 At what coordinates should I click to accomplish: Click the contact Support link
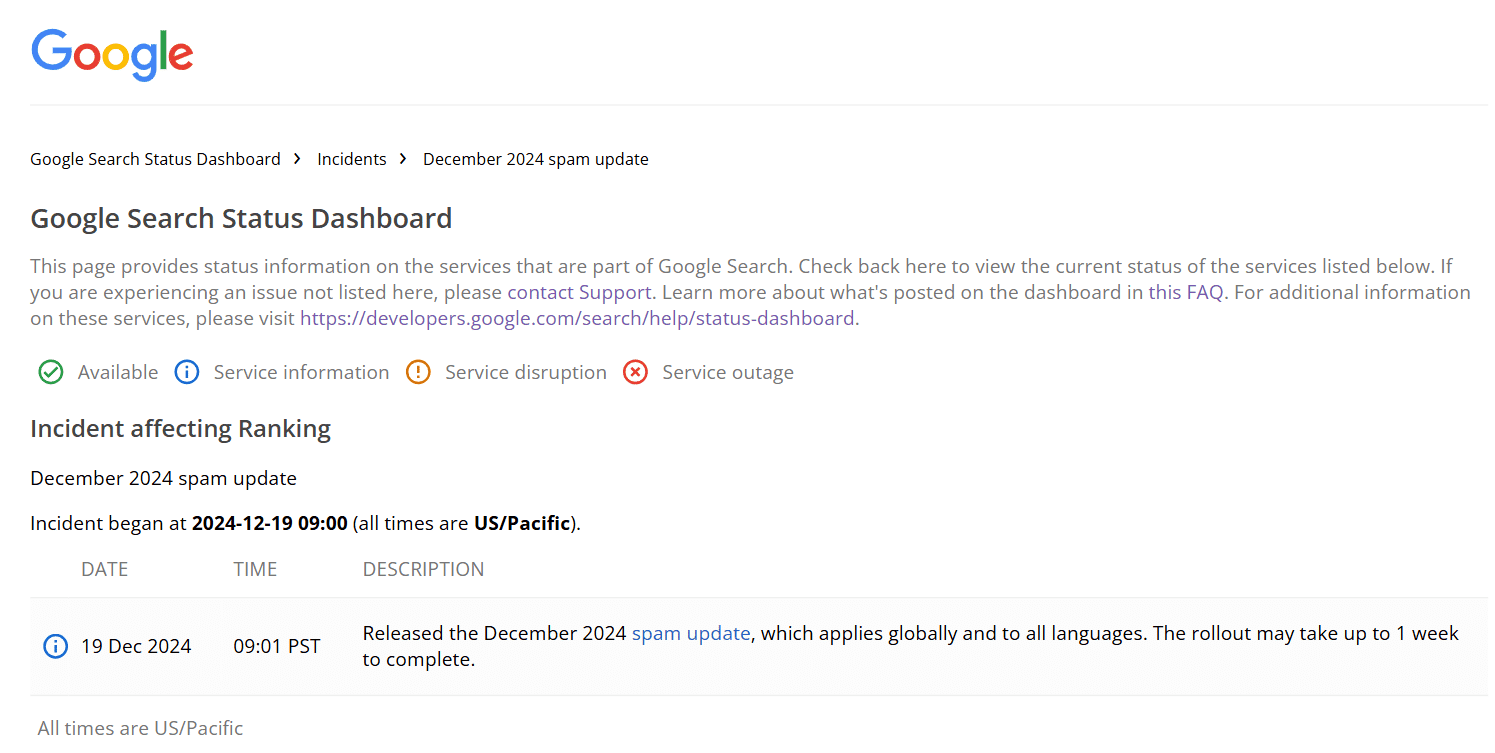(x=578, y=291)
